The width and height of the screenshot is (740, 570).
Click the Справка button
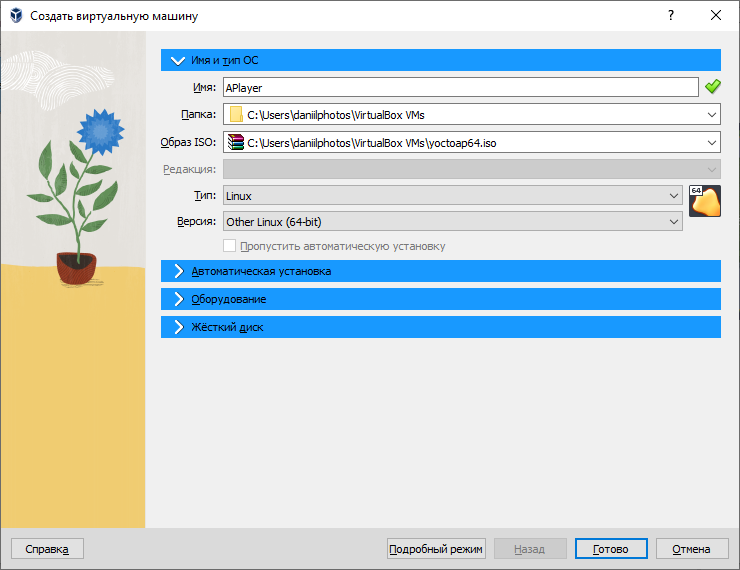tap(47, 549)
